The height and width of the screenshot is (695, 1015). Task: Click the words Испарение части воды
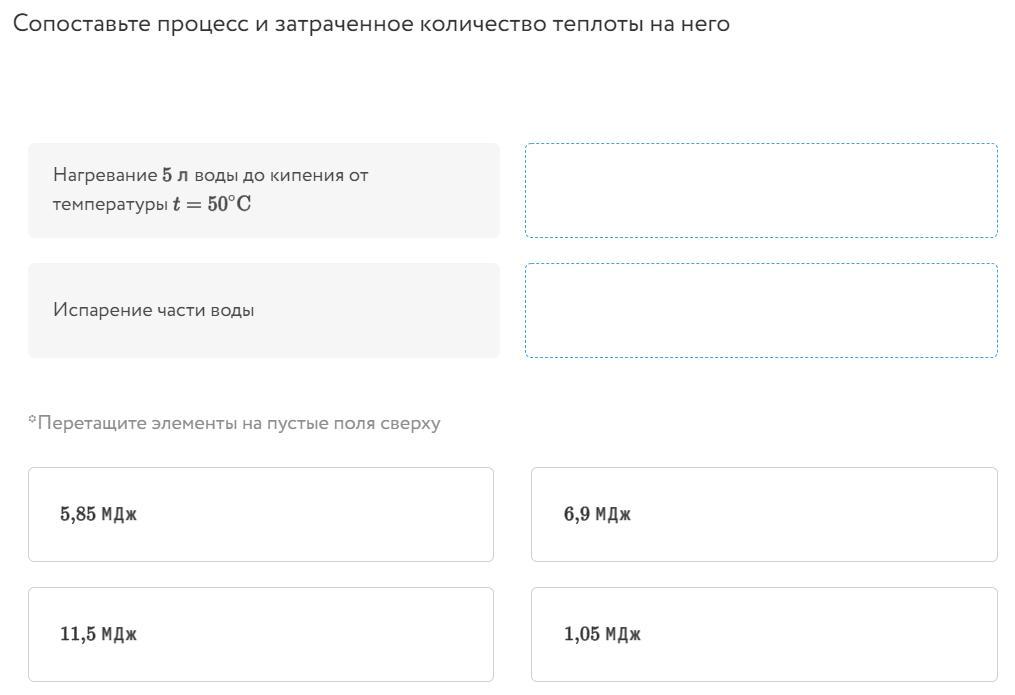point(153,310)
